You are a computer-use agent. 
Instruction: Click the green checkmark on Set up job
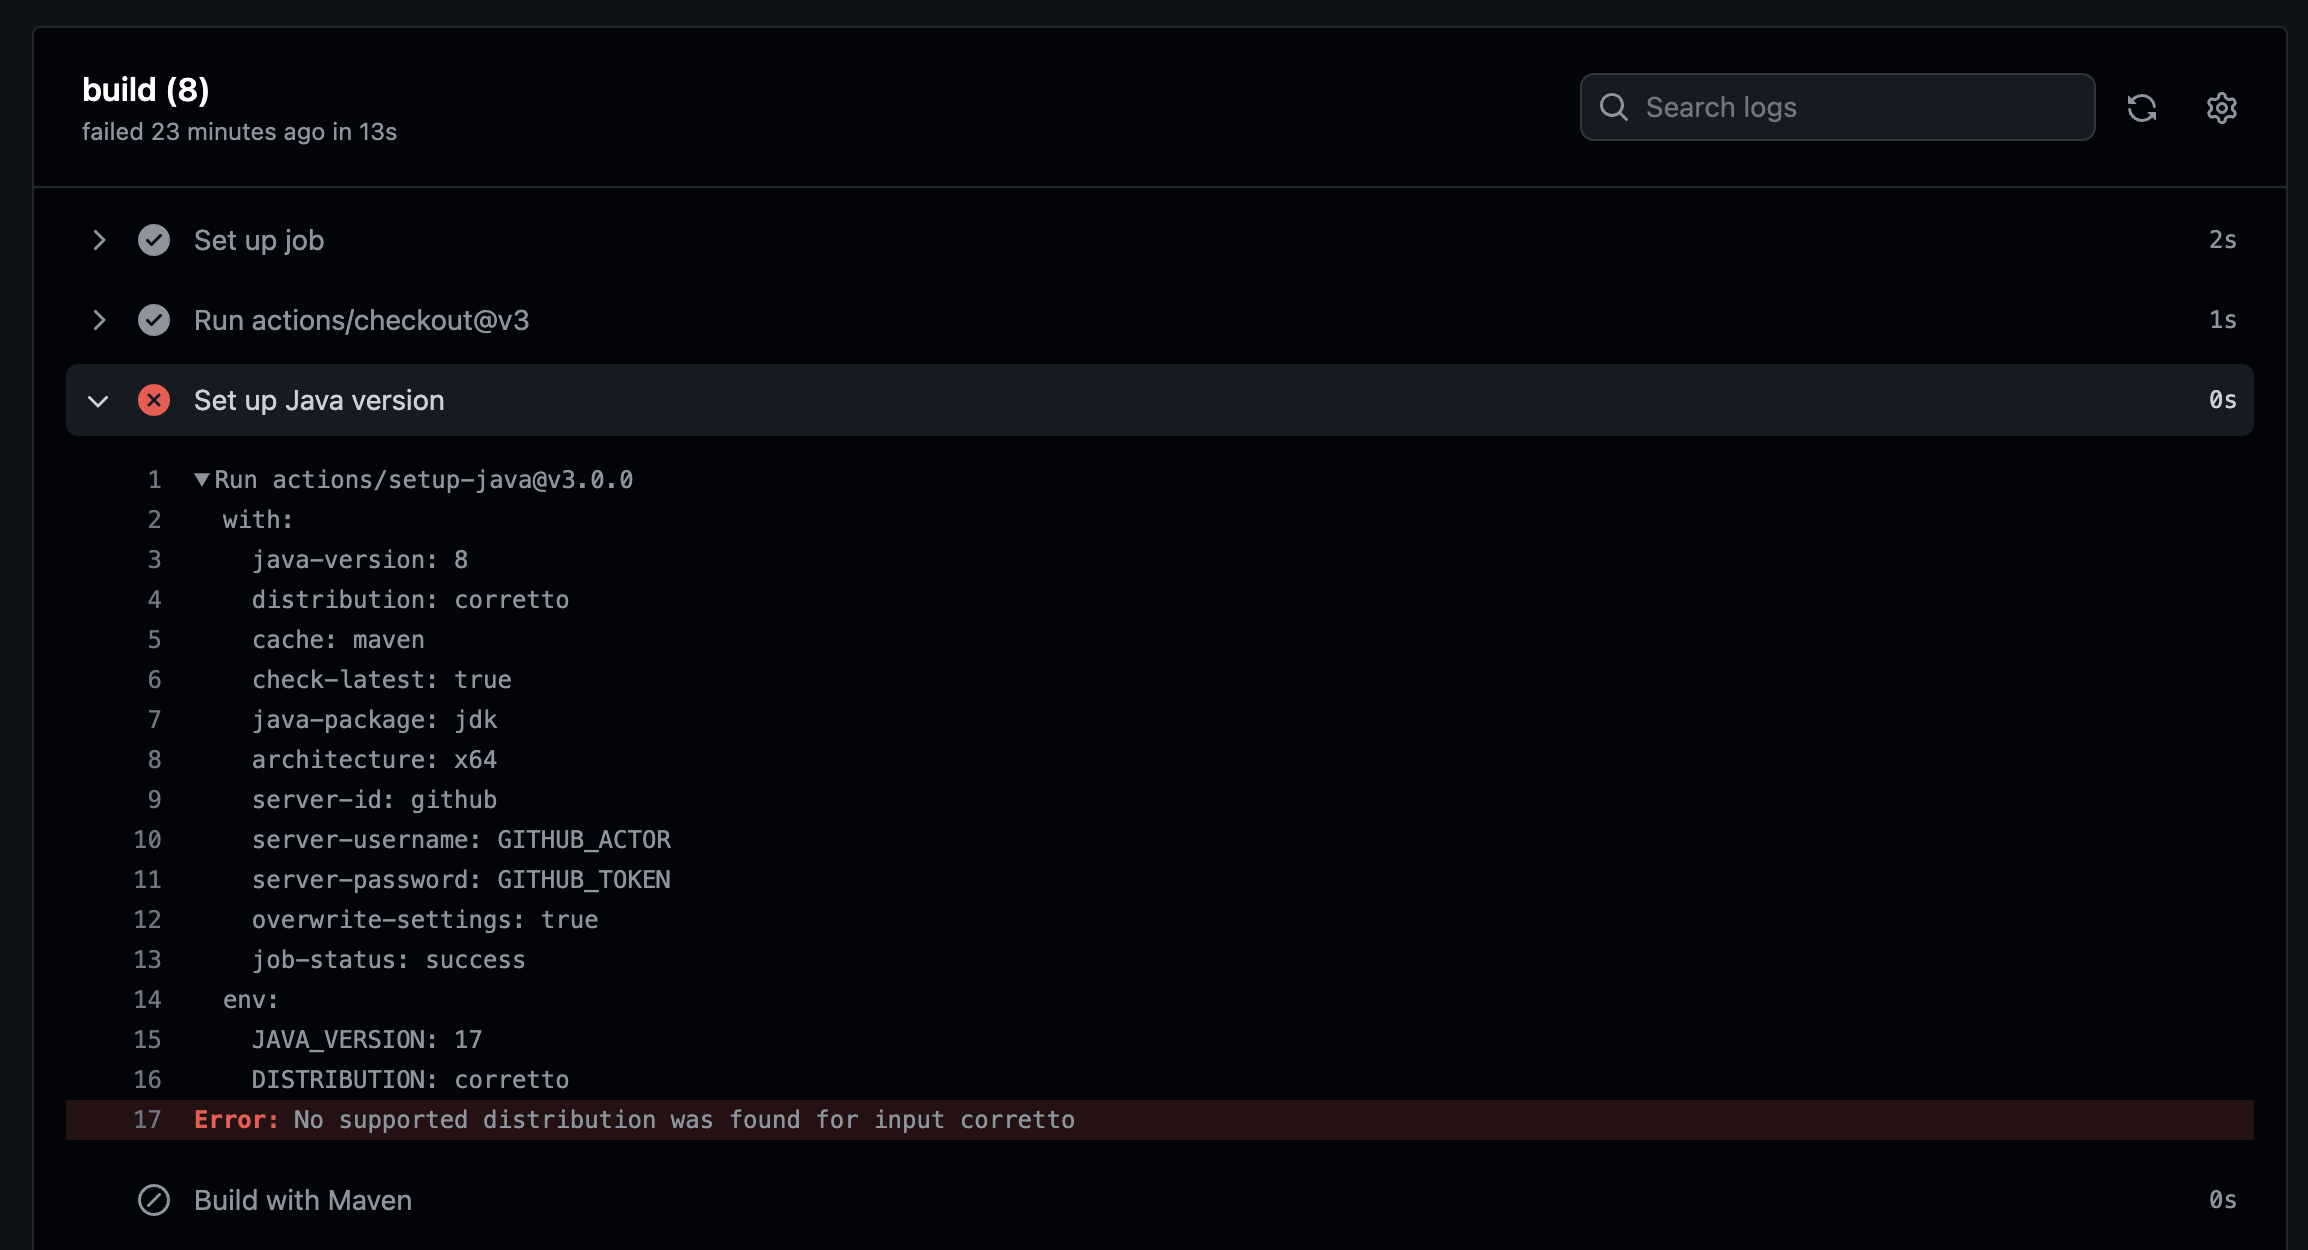point(154,240)
